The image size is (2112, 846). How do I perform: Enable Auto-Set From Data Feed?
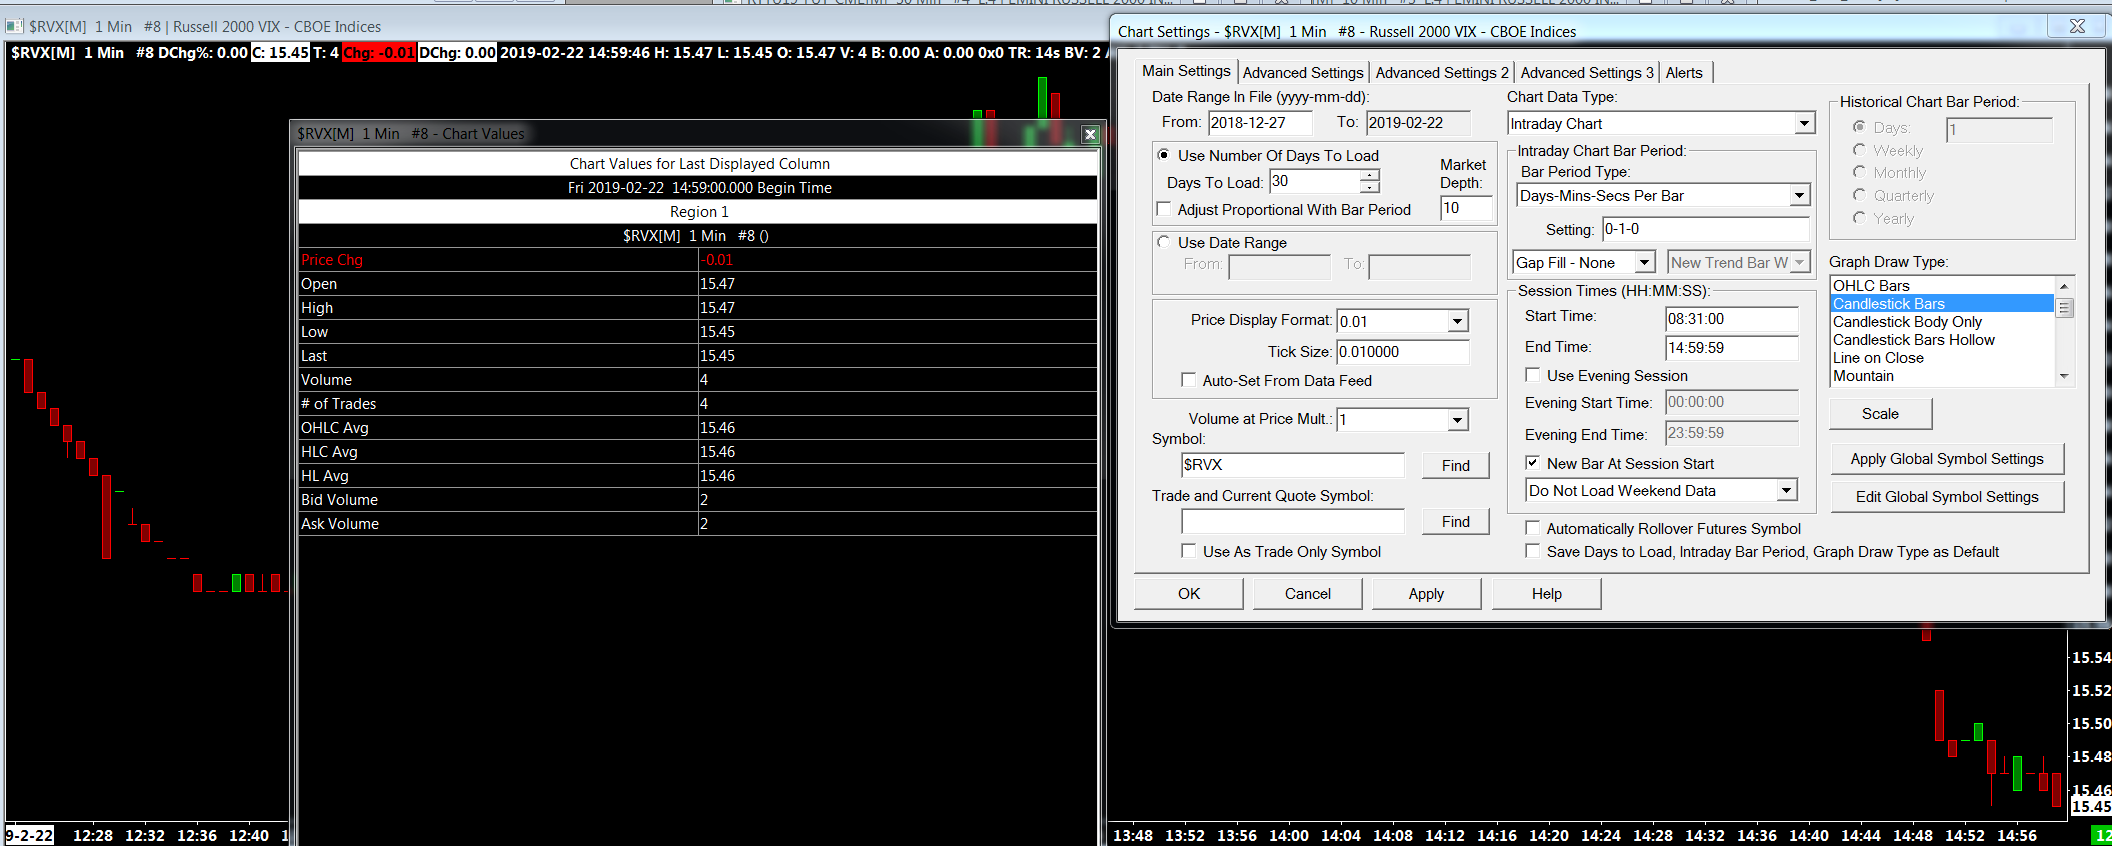1189,380
